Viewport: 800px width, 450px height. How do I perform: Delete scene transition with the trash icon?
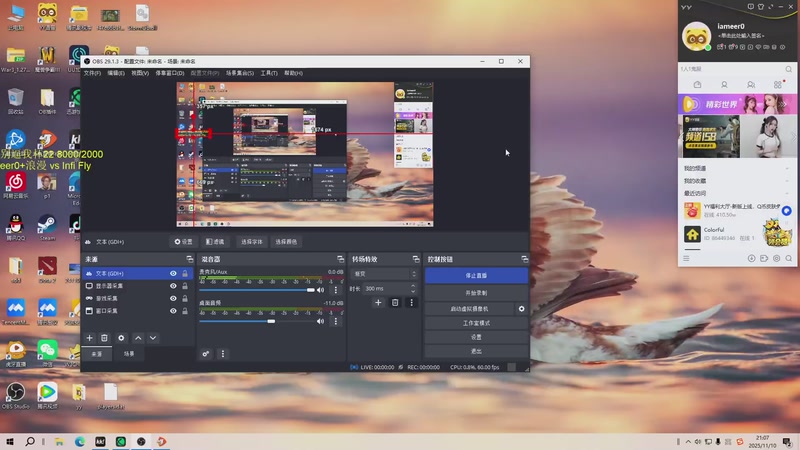395,303
